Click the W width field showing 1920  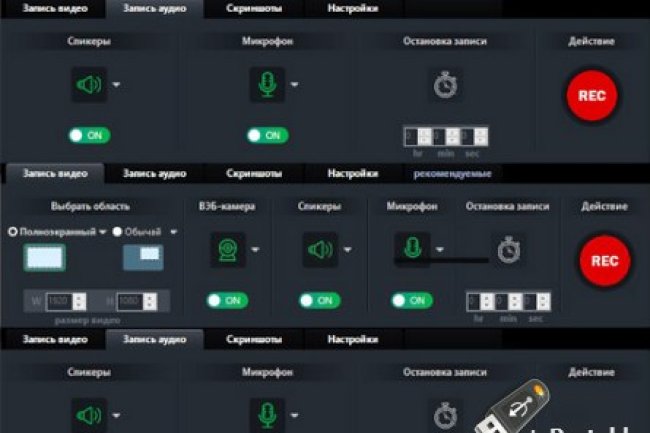pyautogui.click(x=59, y=301)
